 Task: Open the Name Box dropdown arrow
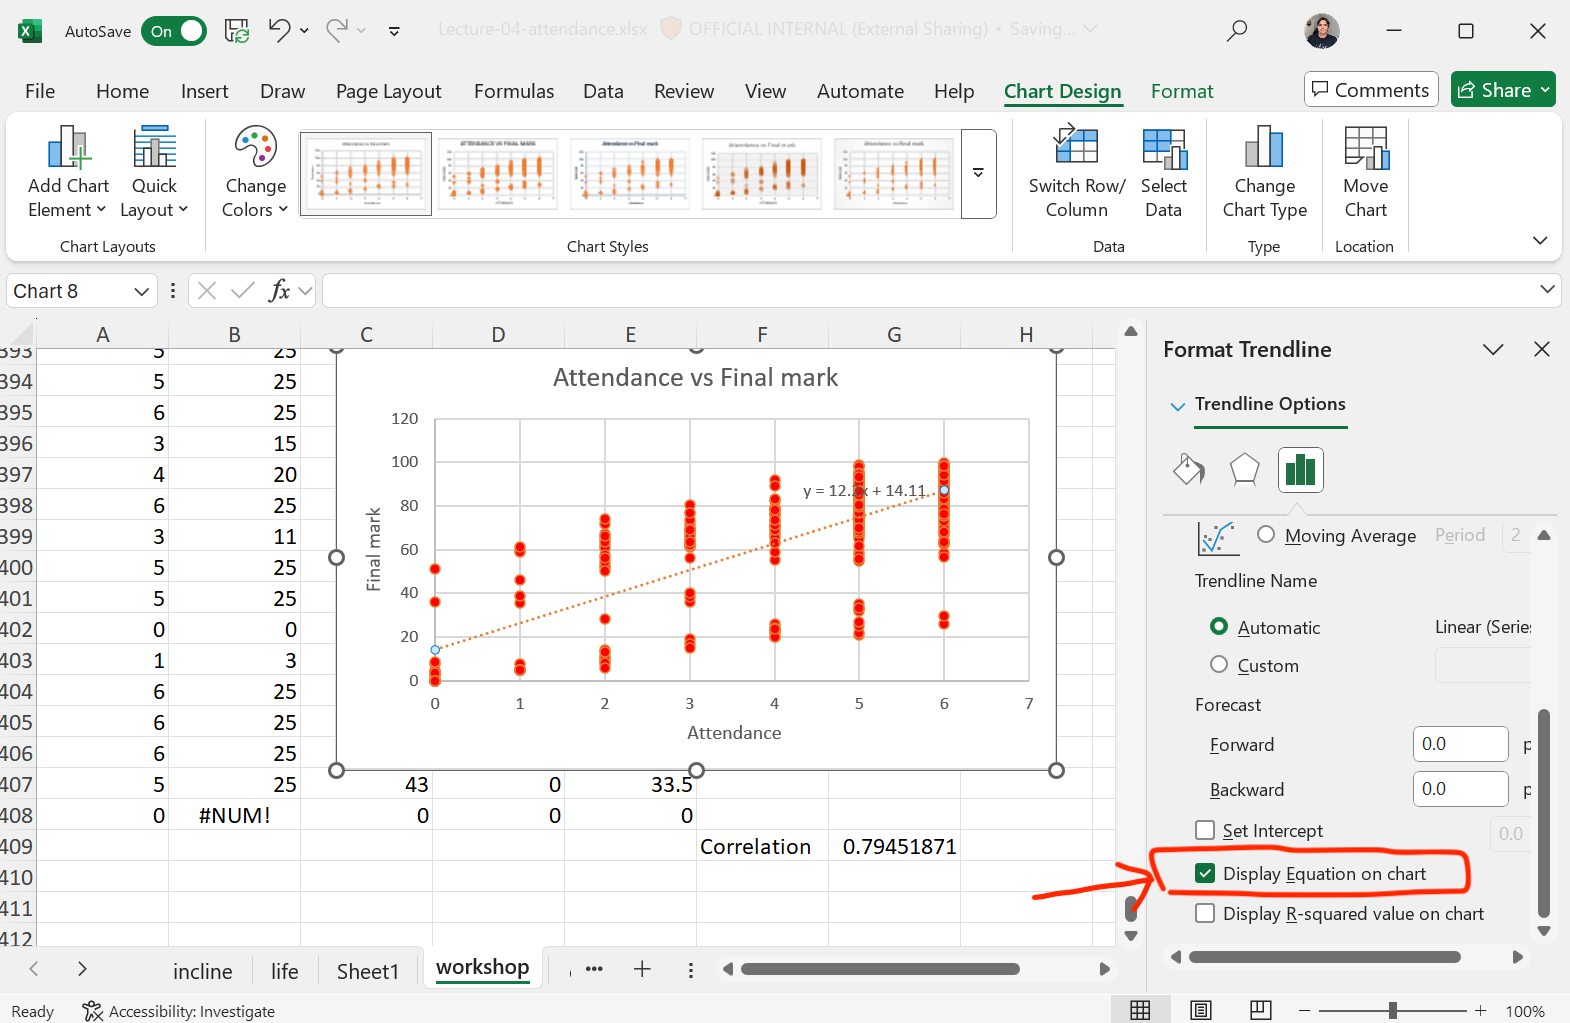coord(141,291)
